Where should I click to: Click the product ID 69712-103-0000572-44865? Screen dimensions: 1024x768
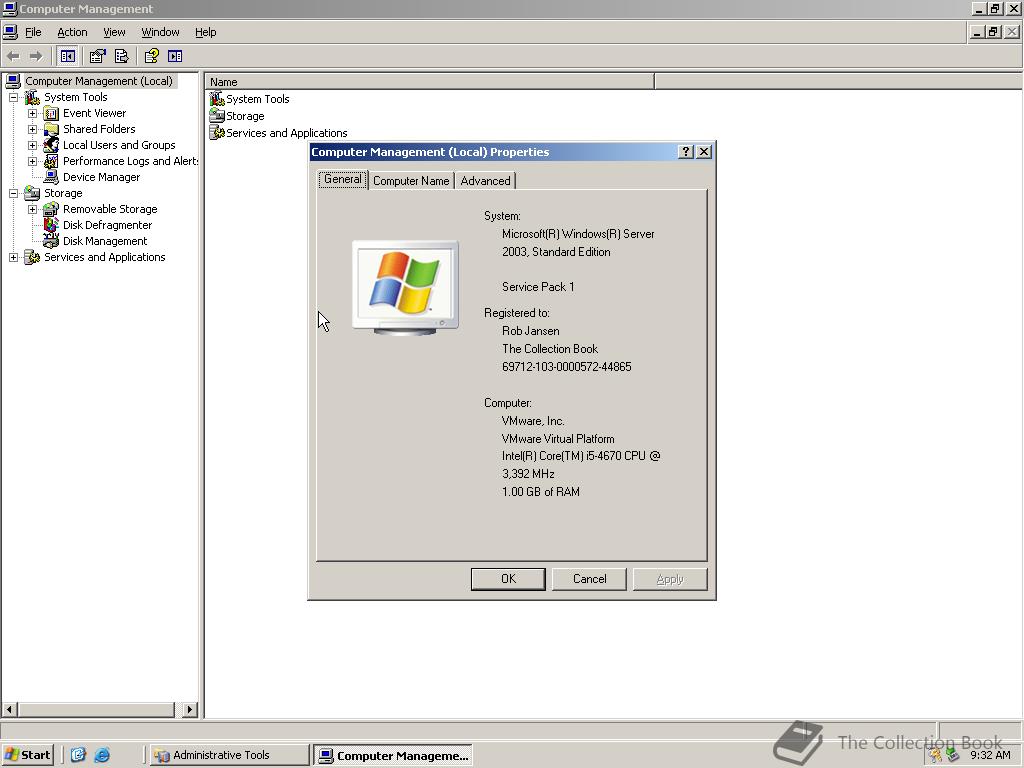(567, 367)
